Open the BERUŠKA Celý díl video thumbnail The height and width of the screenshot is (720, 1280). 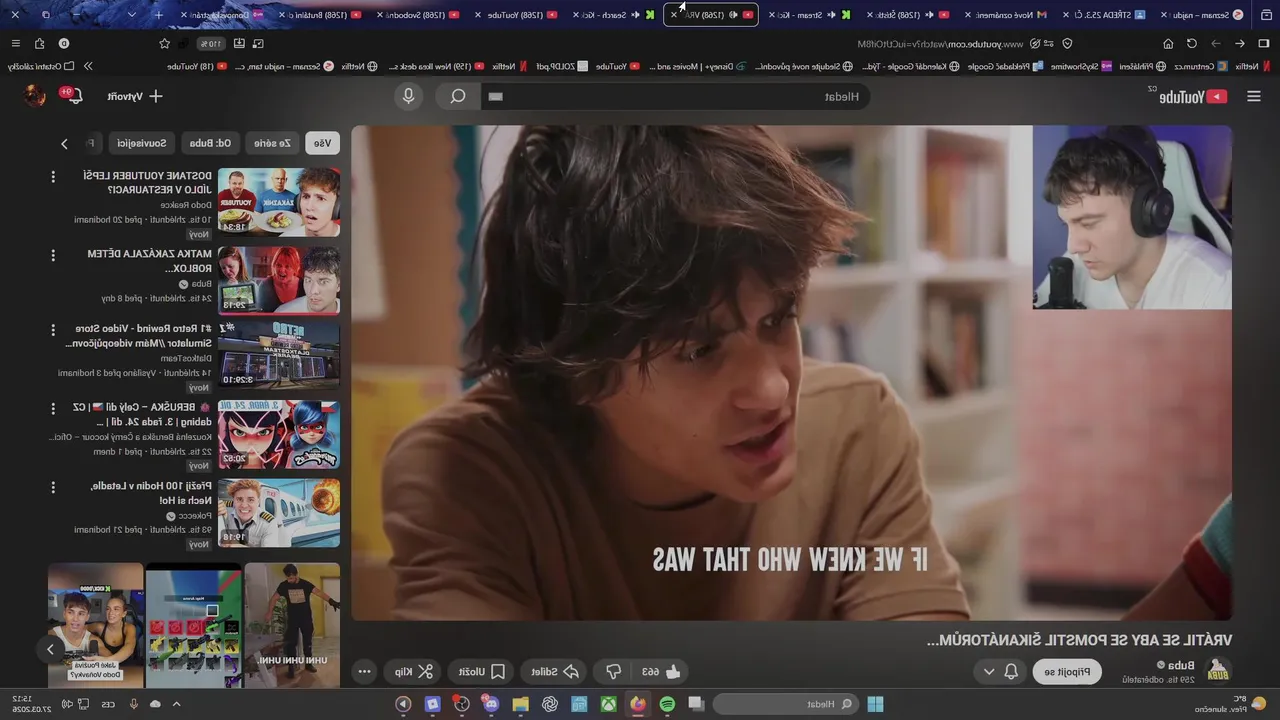point(278,435)
